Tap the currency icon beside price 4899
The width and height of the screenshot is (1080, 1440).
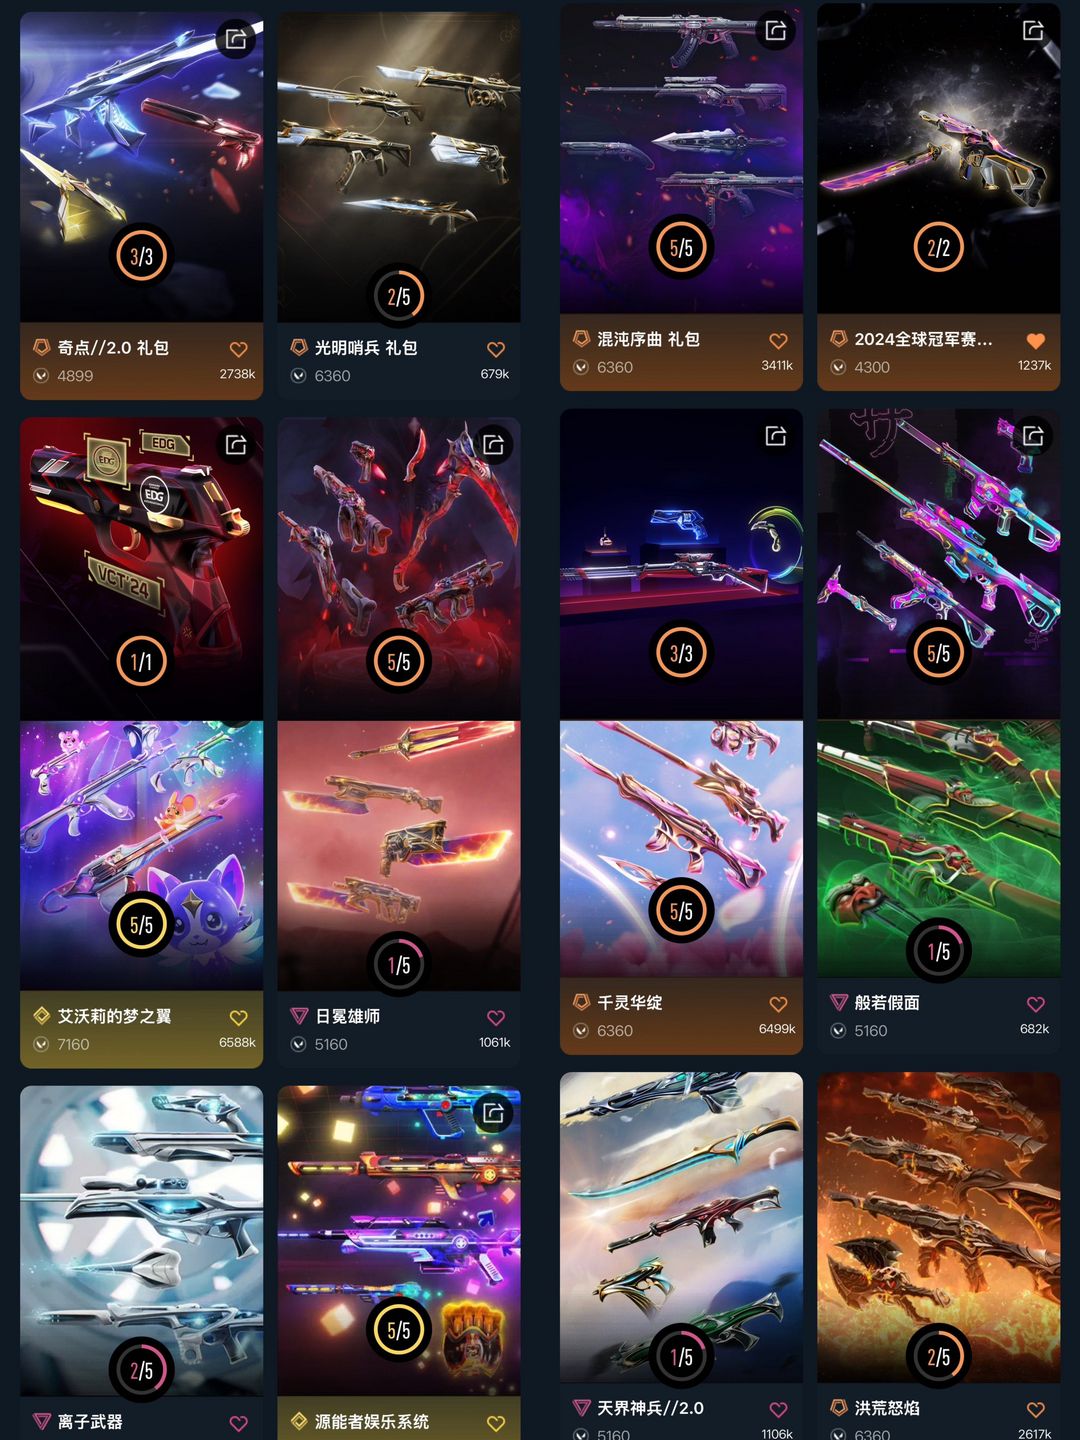pyautogui.click(x=41, y=376)
